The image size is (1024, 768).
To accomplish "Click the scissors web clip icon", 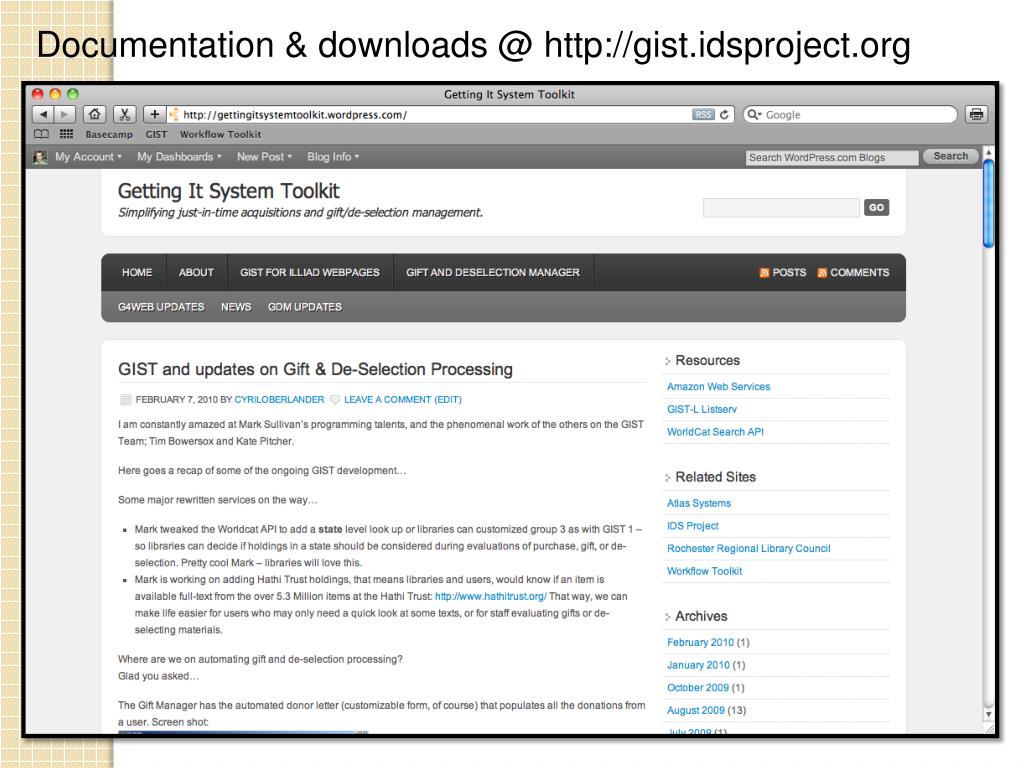I will click(x=124, y=114).
